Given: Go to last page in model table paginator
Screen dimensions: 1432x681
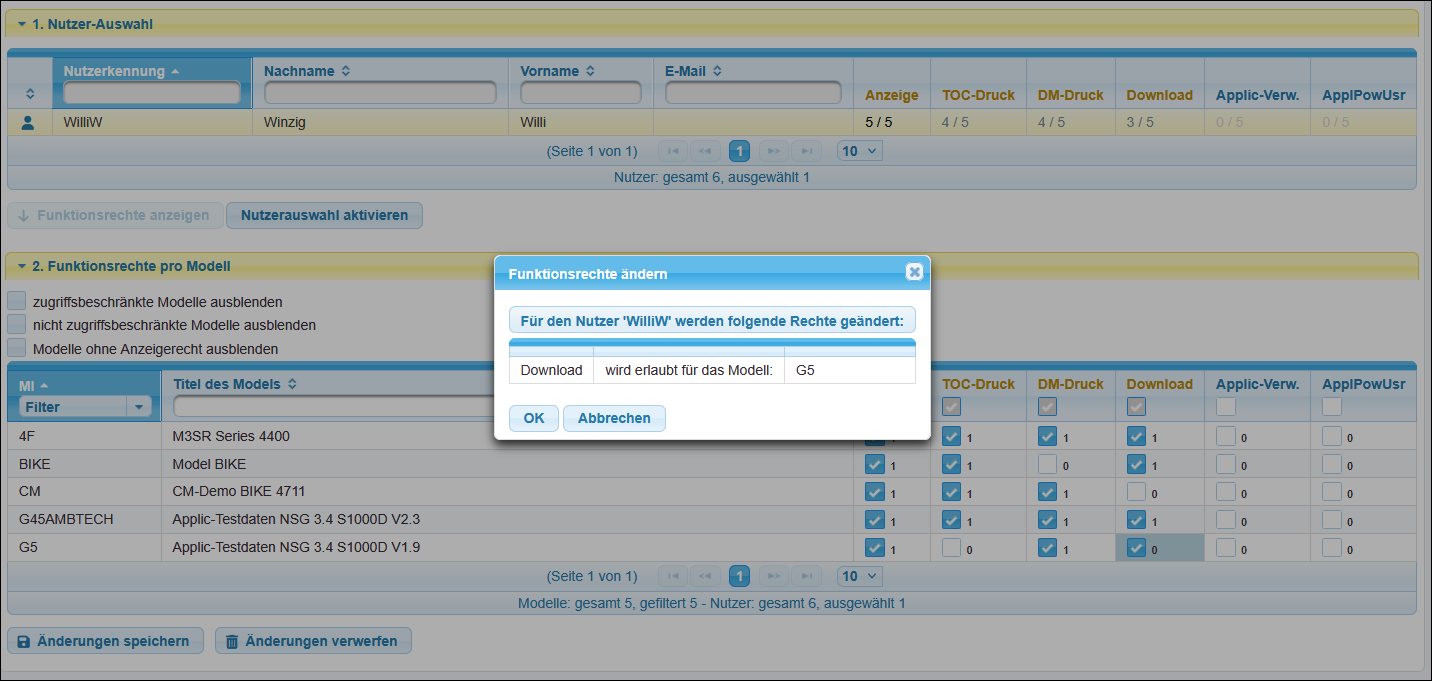Looking at the screenshot, I should tap(806, 576).
